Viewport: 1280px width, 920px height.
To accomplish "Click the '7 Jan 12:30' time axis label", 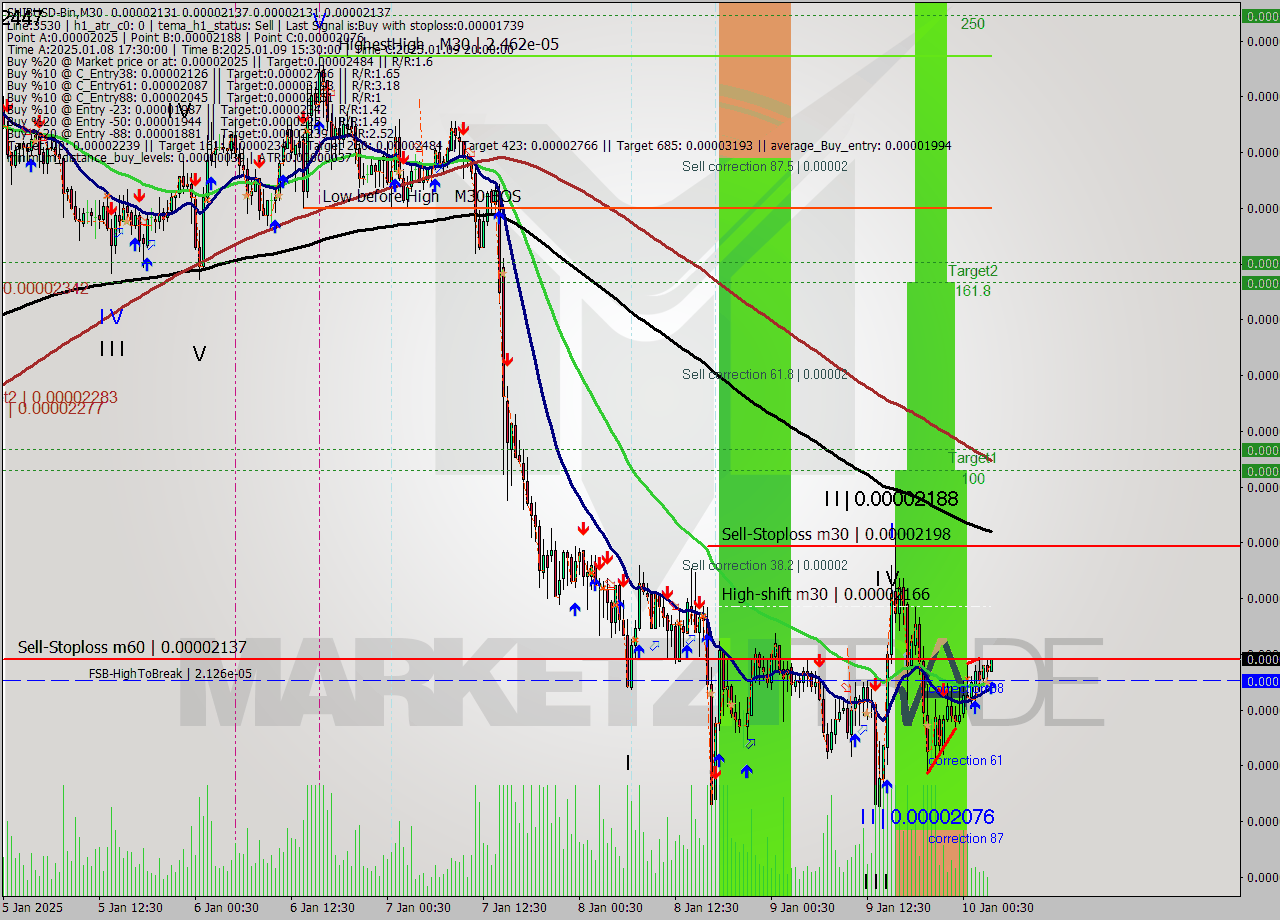I will click(x=514, y=908).
